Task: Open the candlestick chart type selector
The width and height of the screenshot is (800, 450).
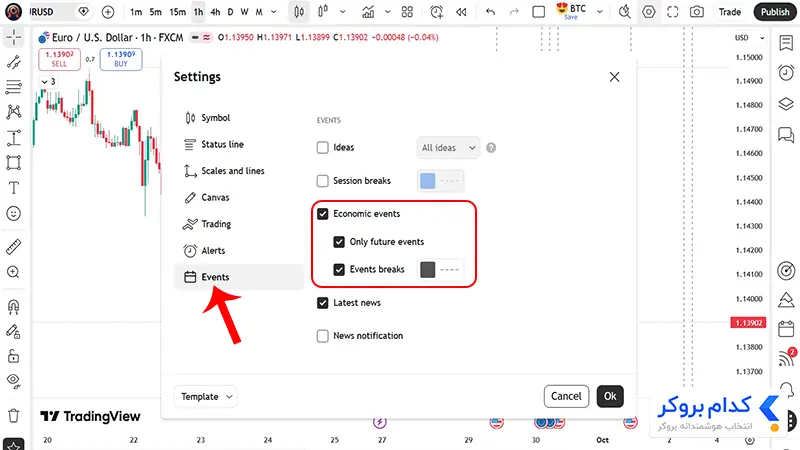Action: (299, 12)
